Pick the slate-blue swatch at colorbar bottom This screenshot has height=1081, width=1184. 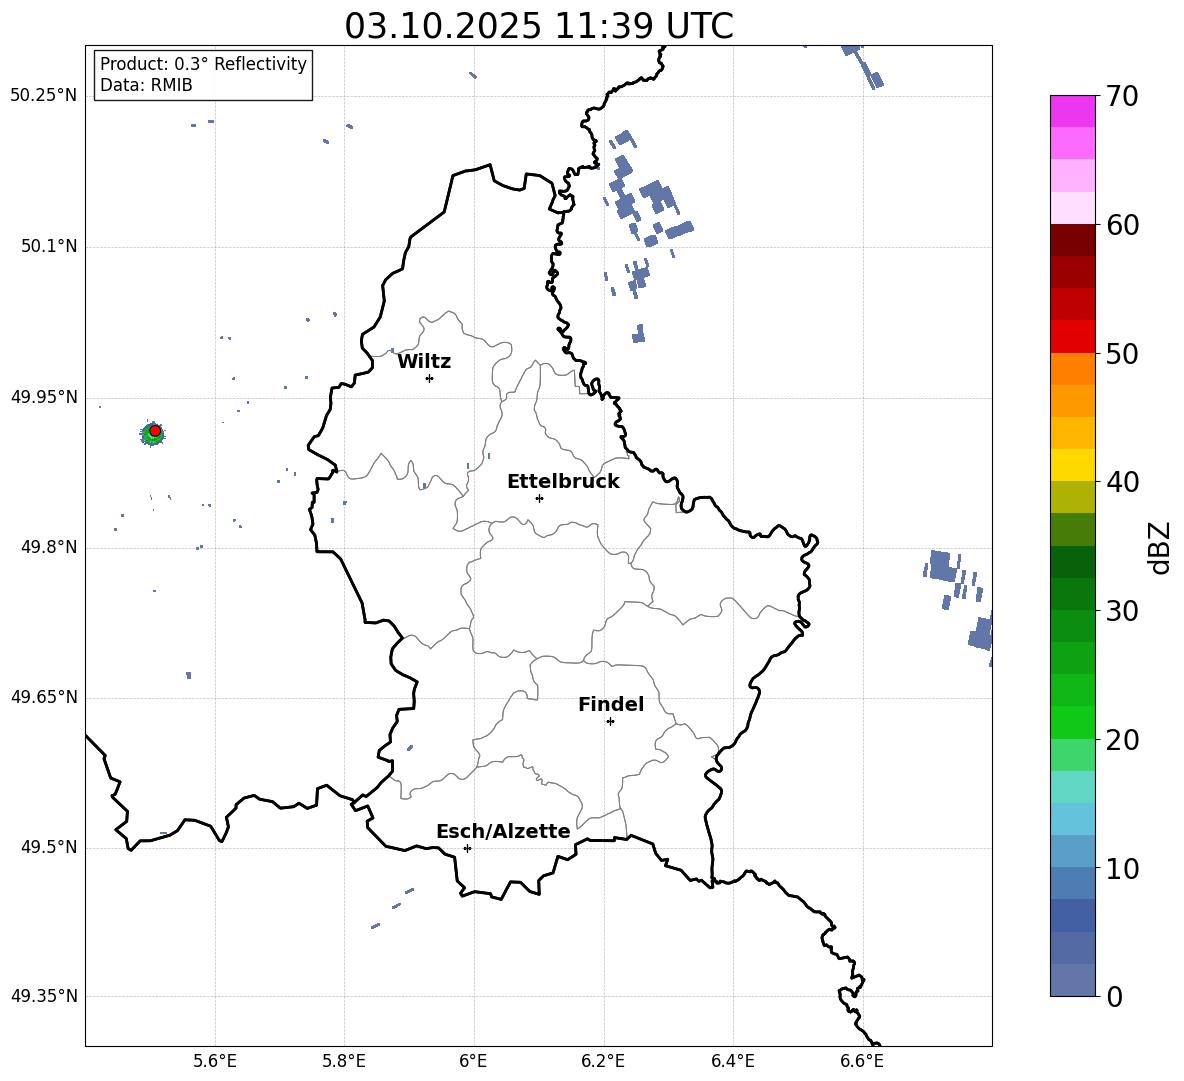[1072, 981]
